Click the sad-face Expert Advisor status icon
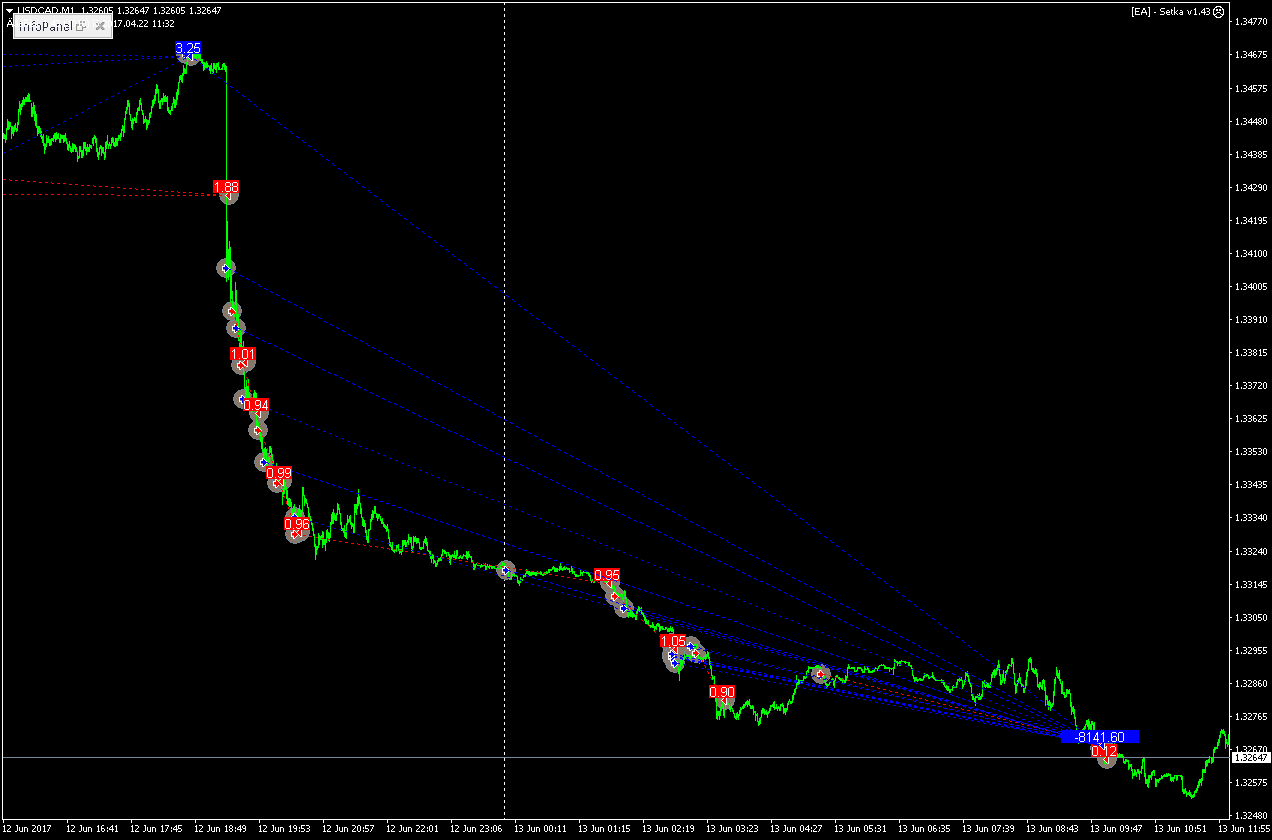1272x840 pixels. coord(1218,11)
